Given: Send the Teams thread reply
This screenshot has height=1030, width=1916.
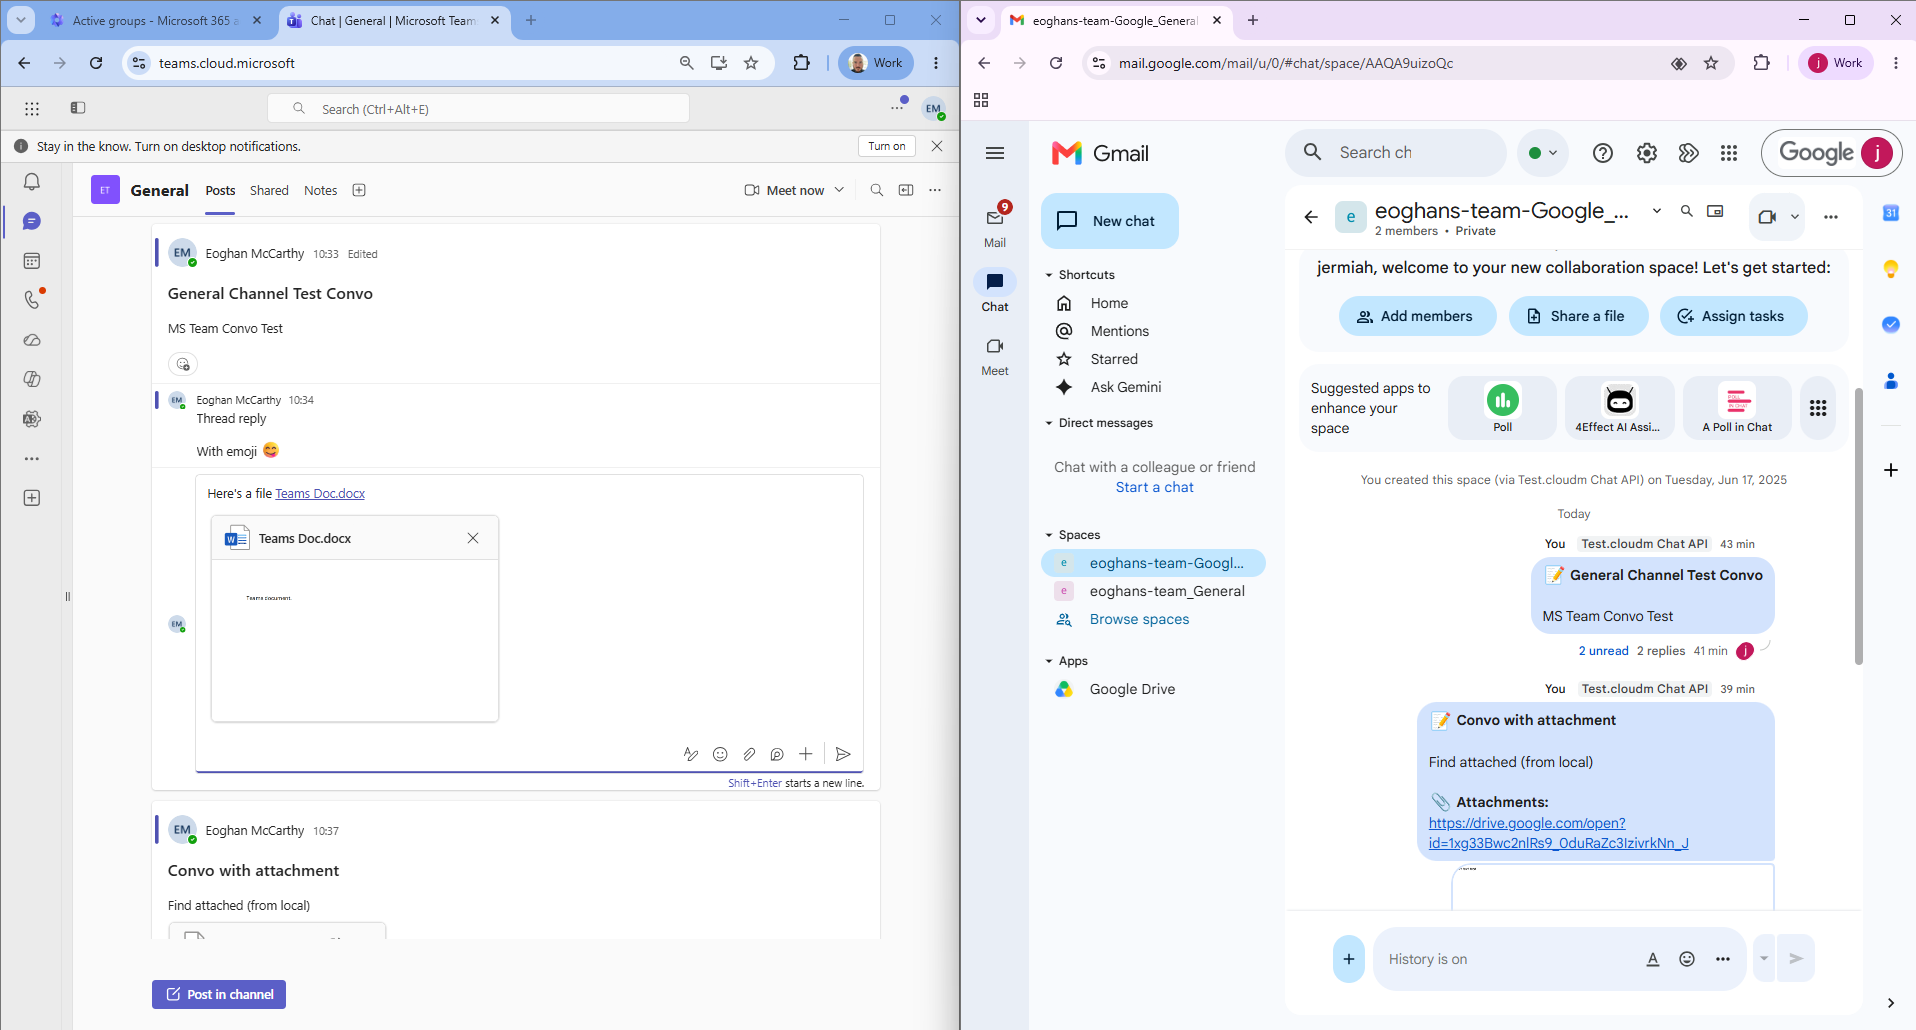Looking at the screenshot, I should point(843,754).
